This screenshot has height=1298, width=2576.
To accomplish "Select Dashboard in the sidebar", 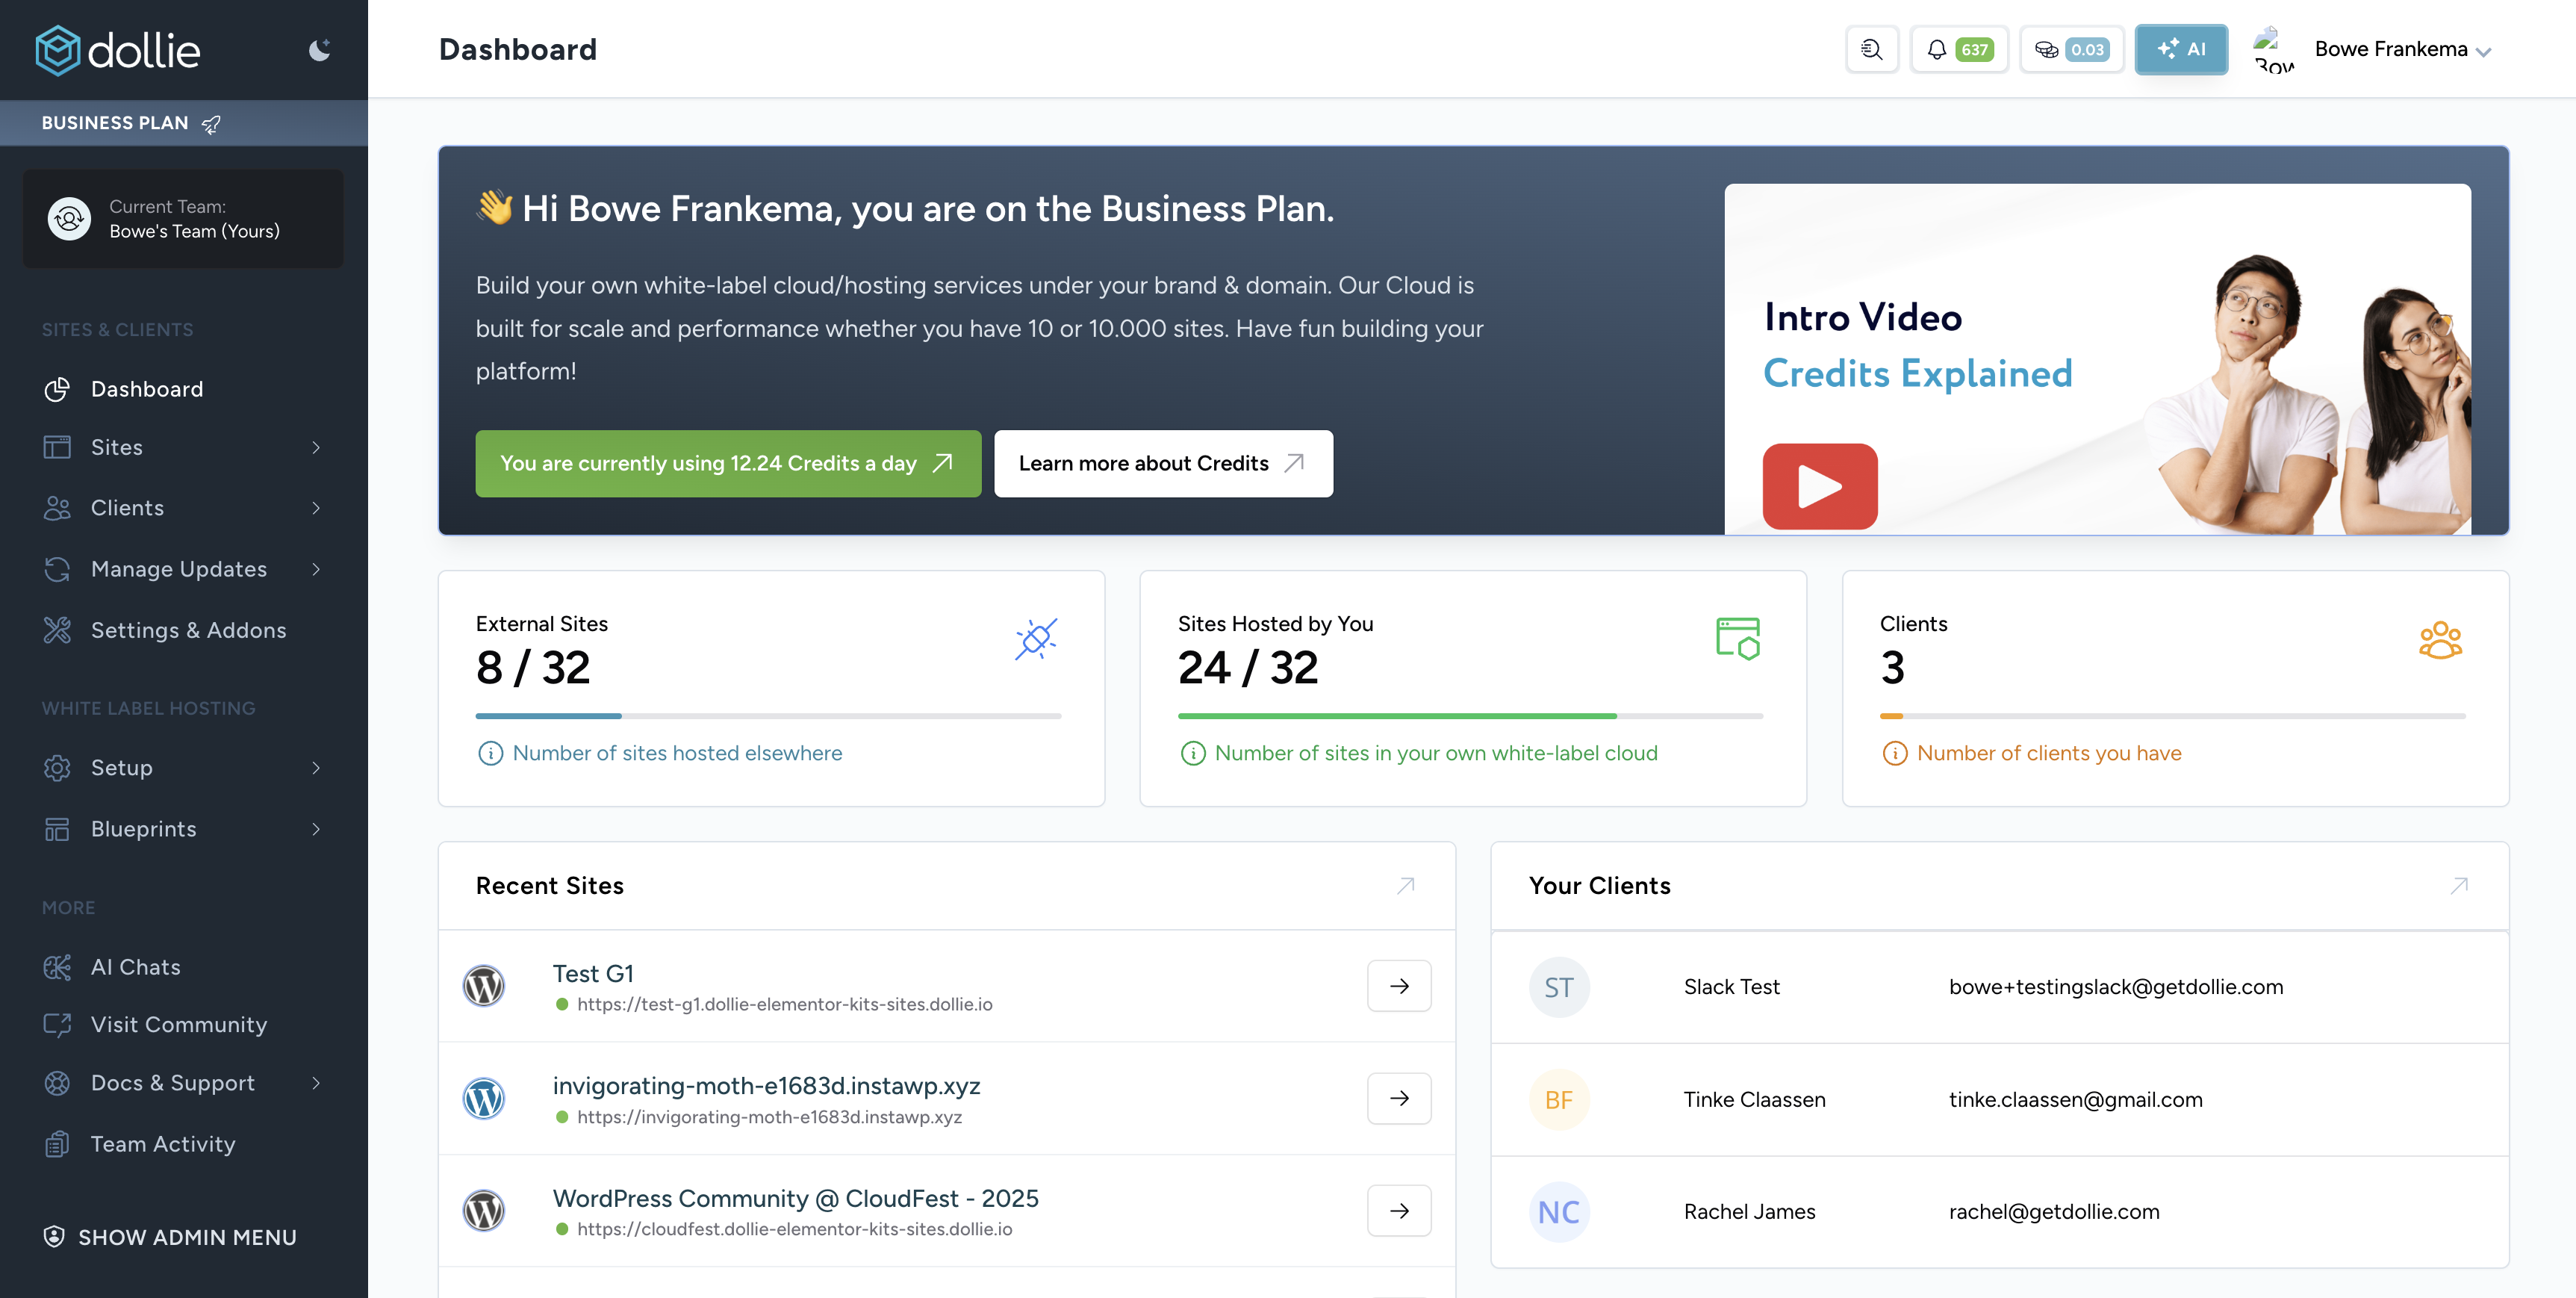I will 146,389.
